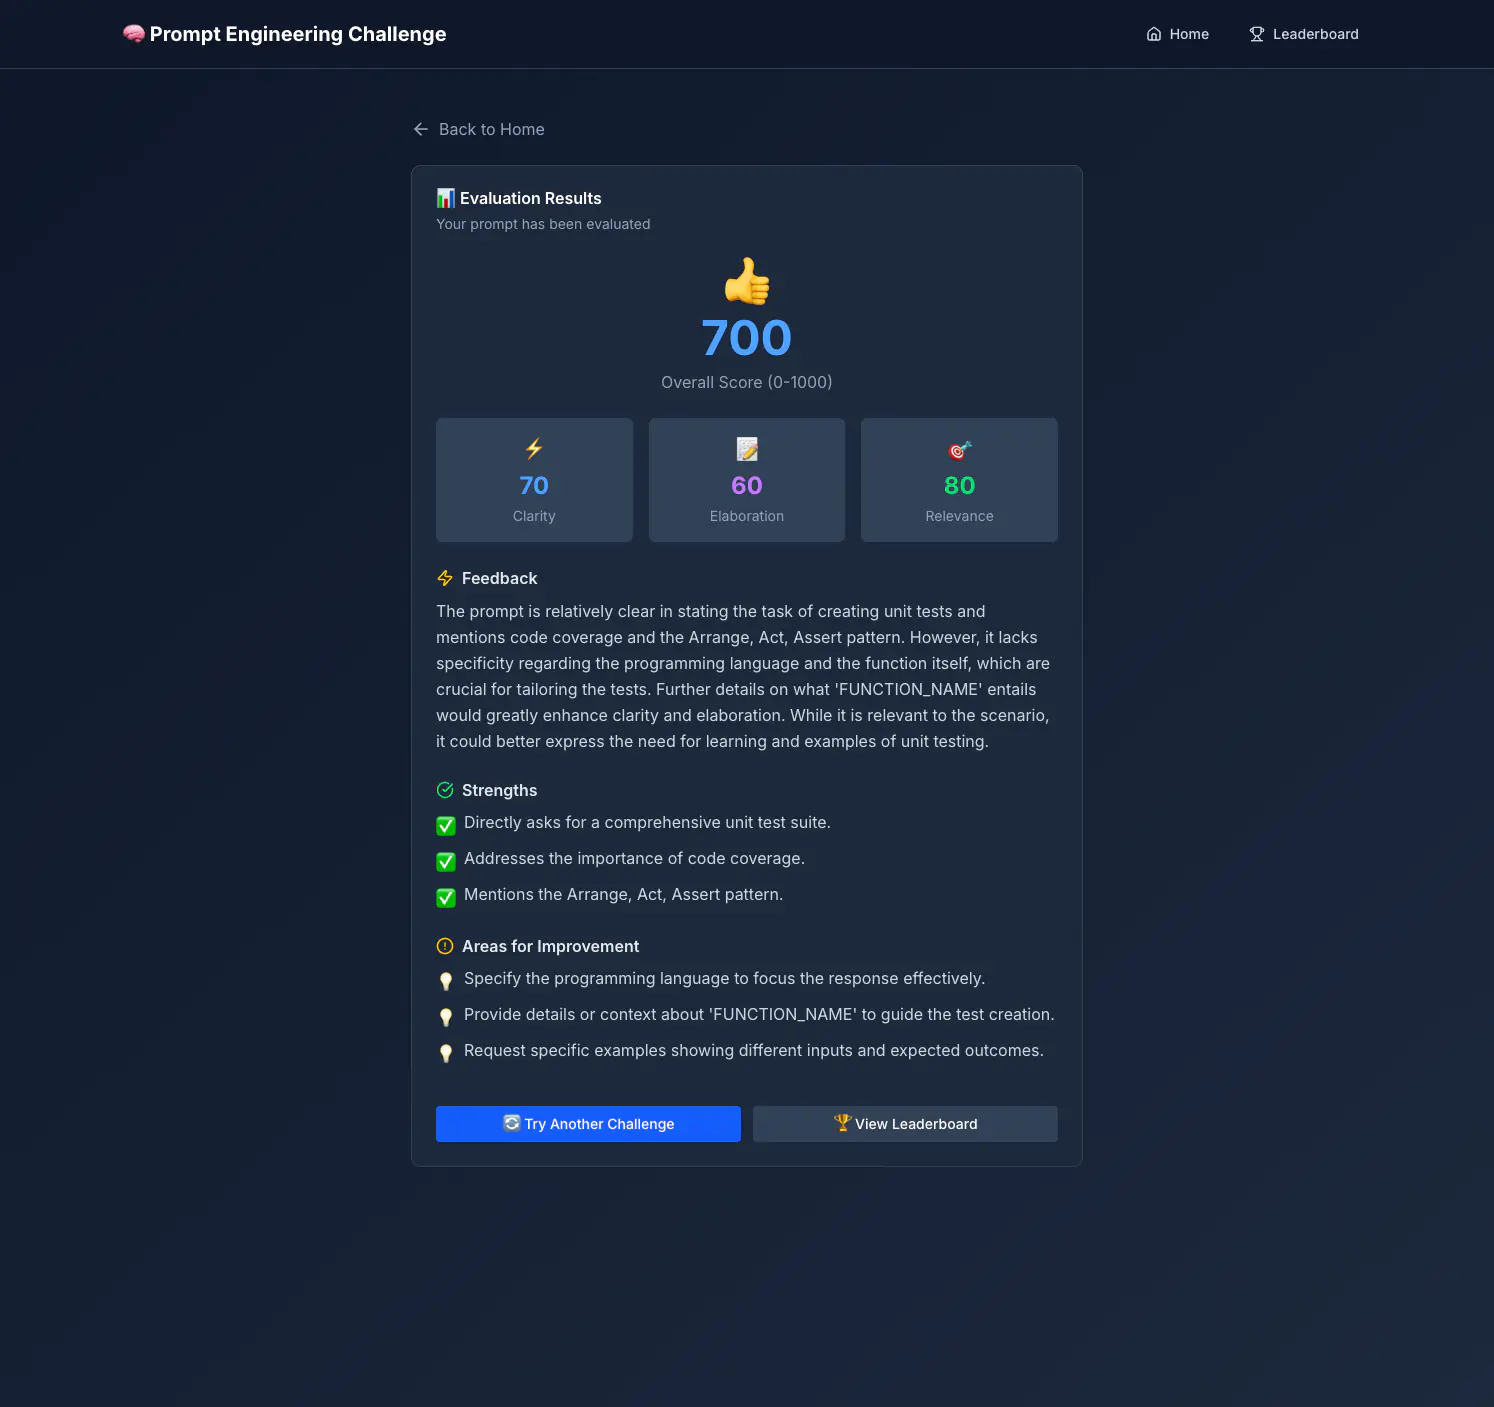Click the checkmark beside code coverage strength
This screenshot has width=1494, height=1407.
pos(445,861)
